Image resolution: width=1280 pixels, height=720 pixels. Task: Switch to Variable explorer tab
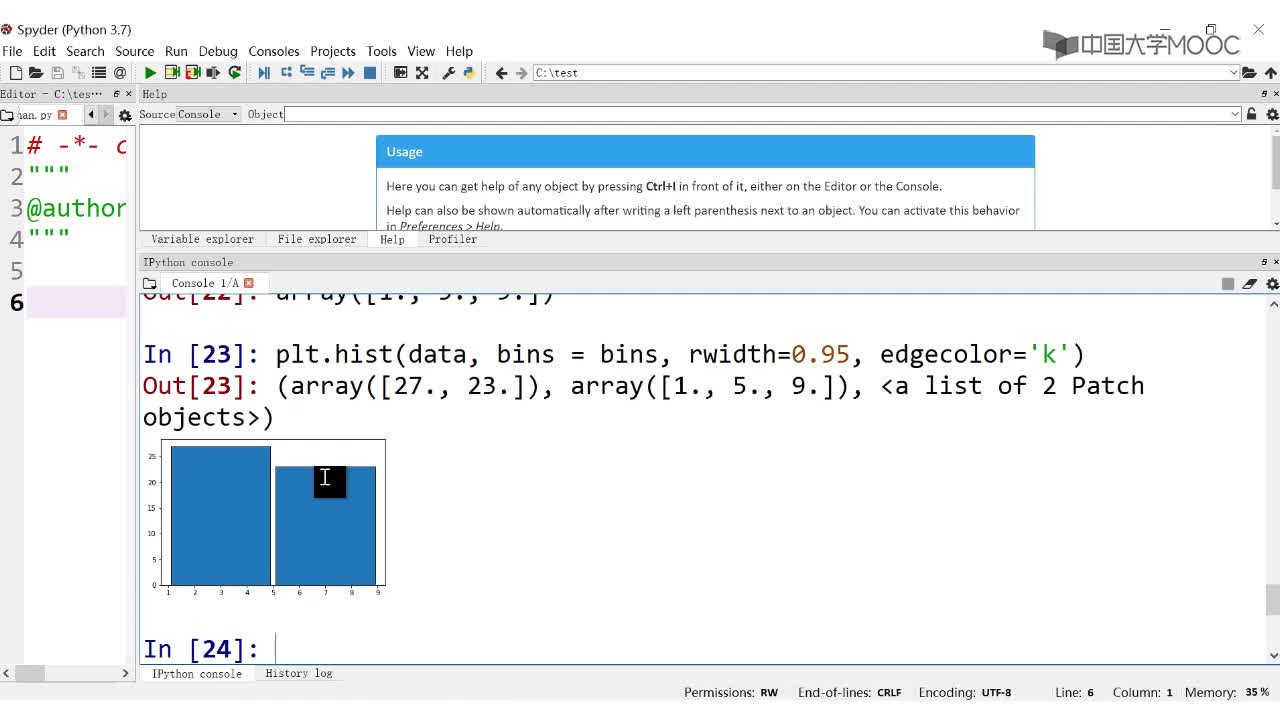coord(202,239)
